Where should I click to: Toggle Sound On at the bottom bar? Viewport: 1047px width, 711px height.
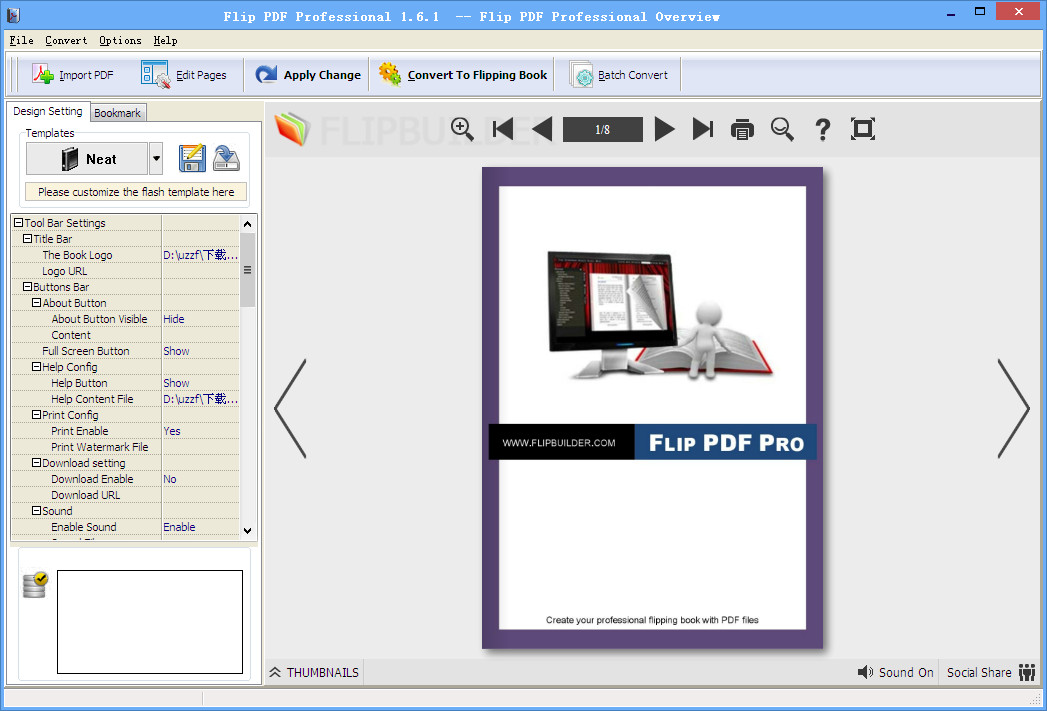click(895, 672)
